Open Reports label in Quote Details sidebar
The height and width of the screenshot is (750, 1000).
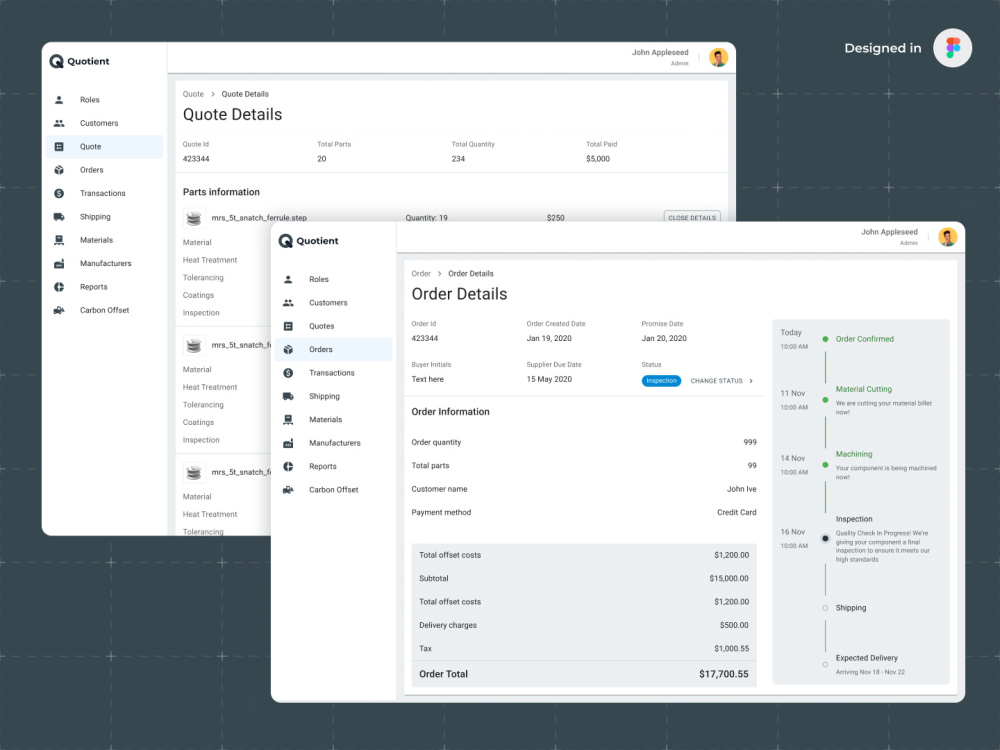point(94,287)
